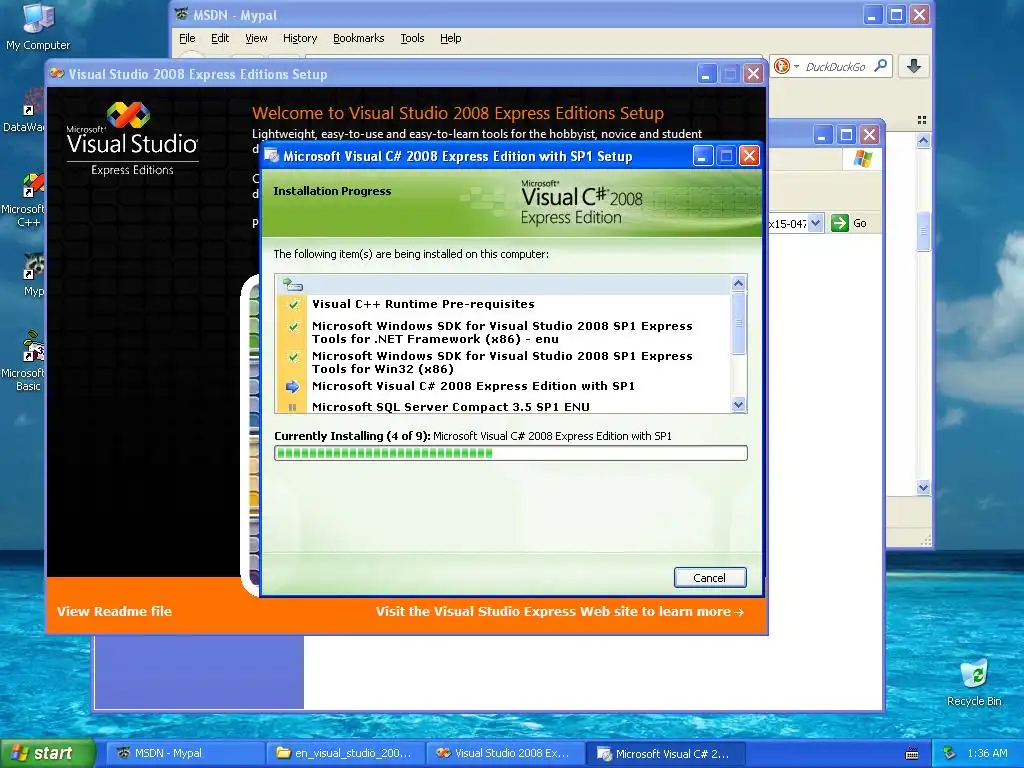Open My Computer desktop icon
This screenshot has height=768, width=1024.
click(38, 26)
